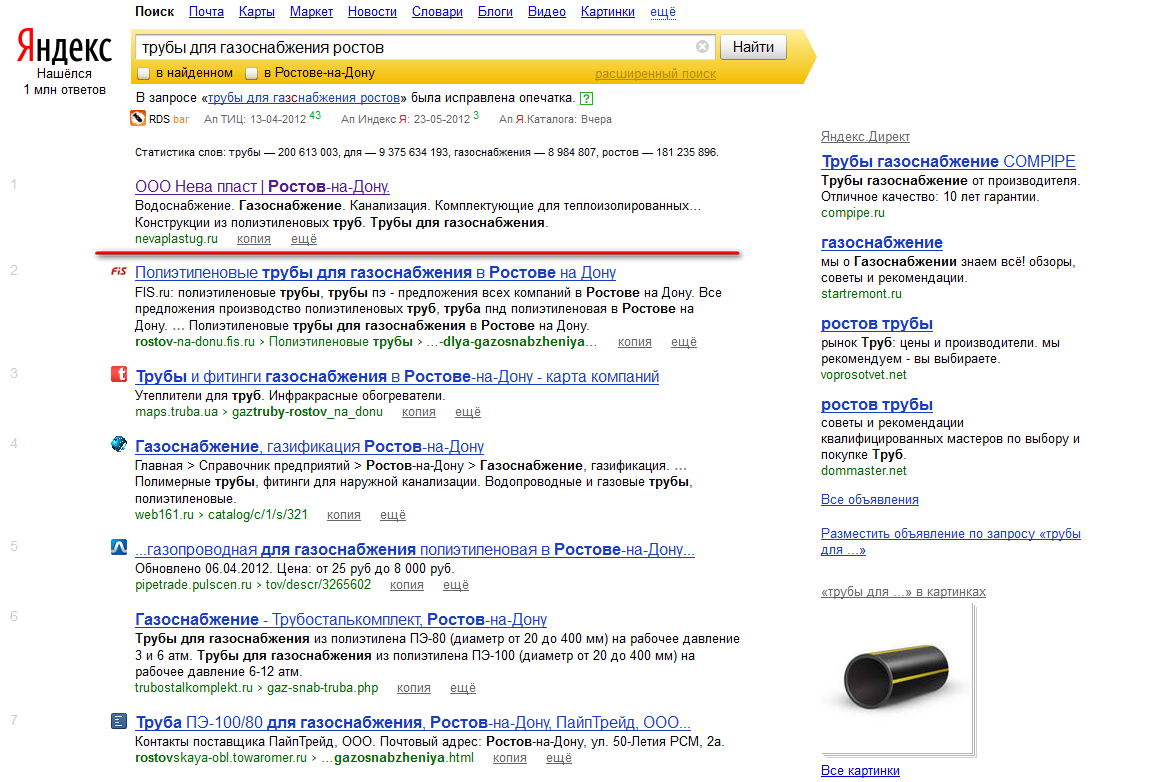
Task: Expand the 'ещё' services menu at top
Action: tap(663, 12)
